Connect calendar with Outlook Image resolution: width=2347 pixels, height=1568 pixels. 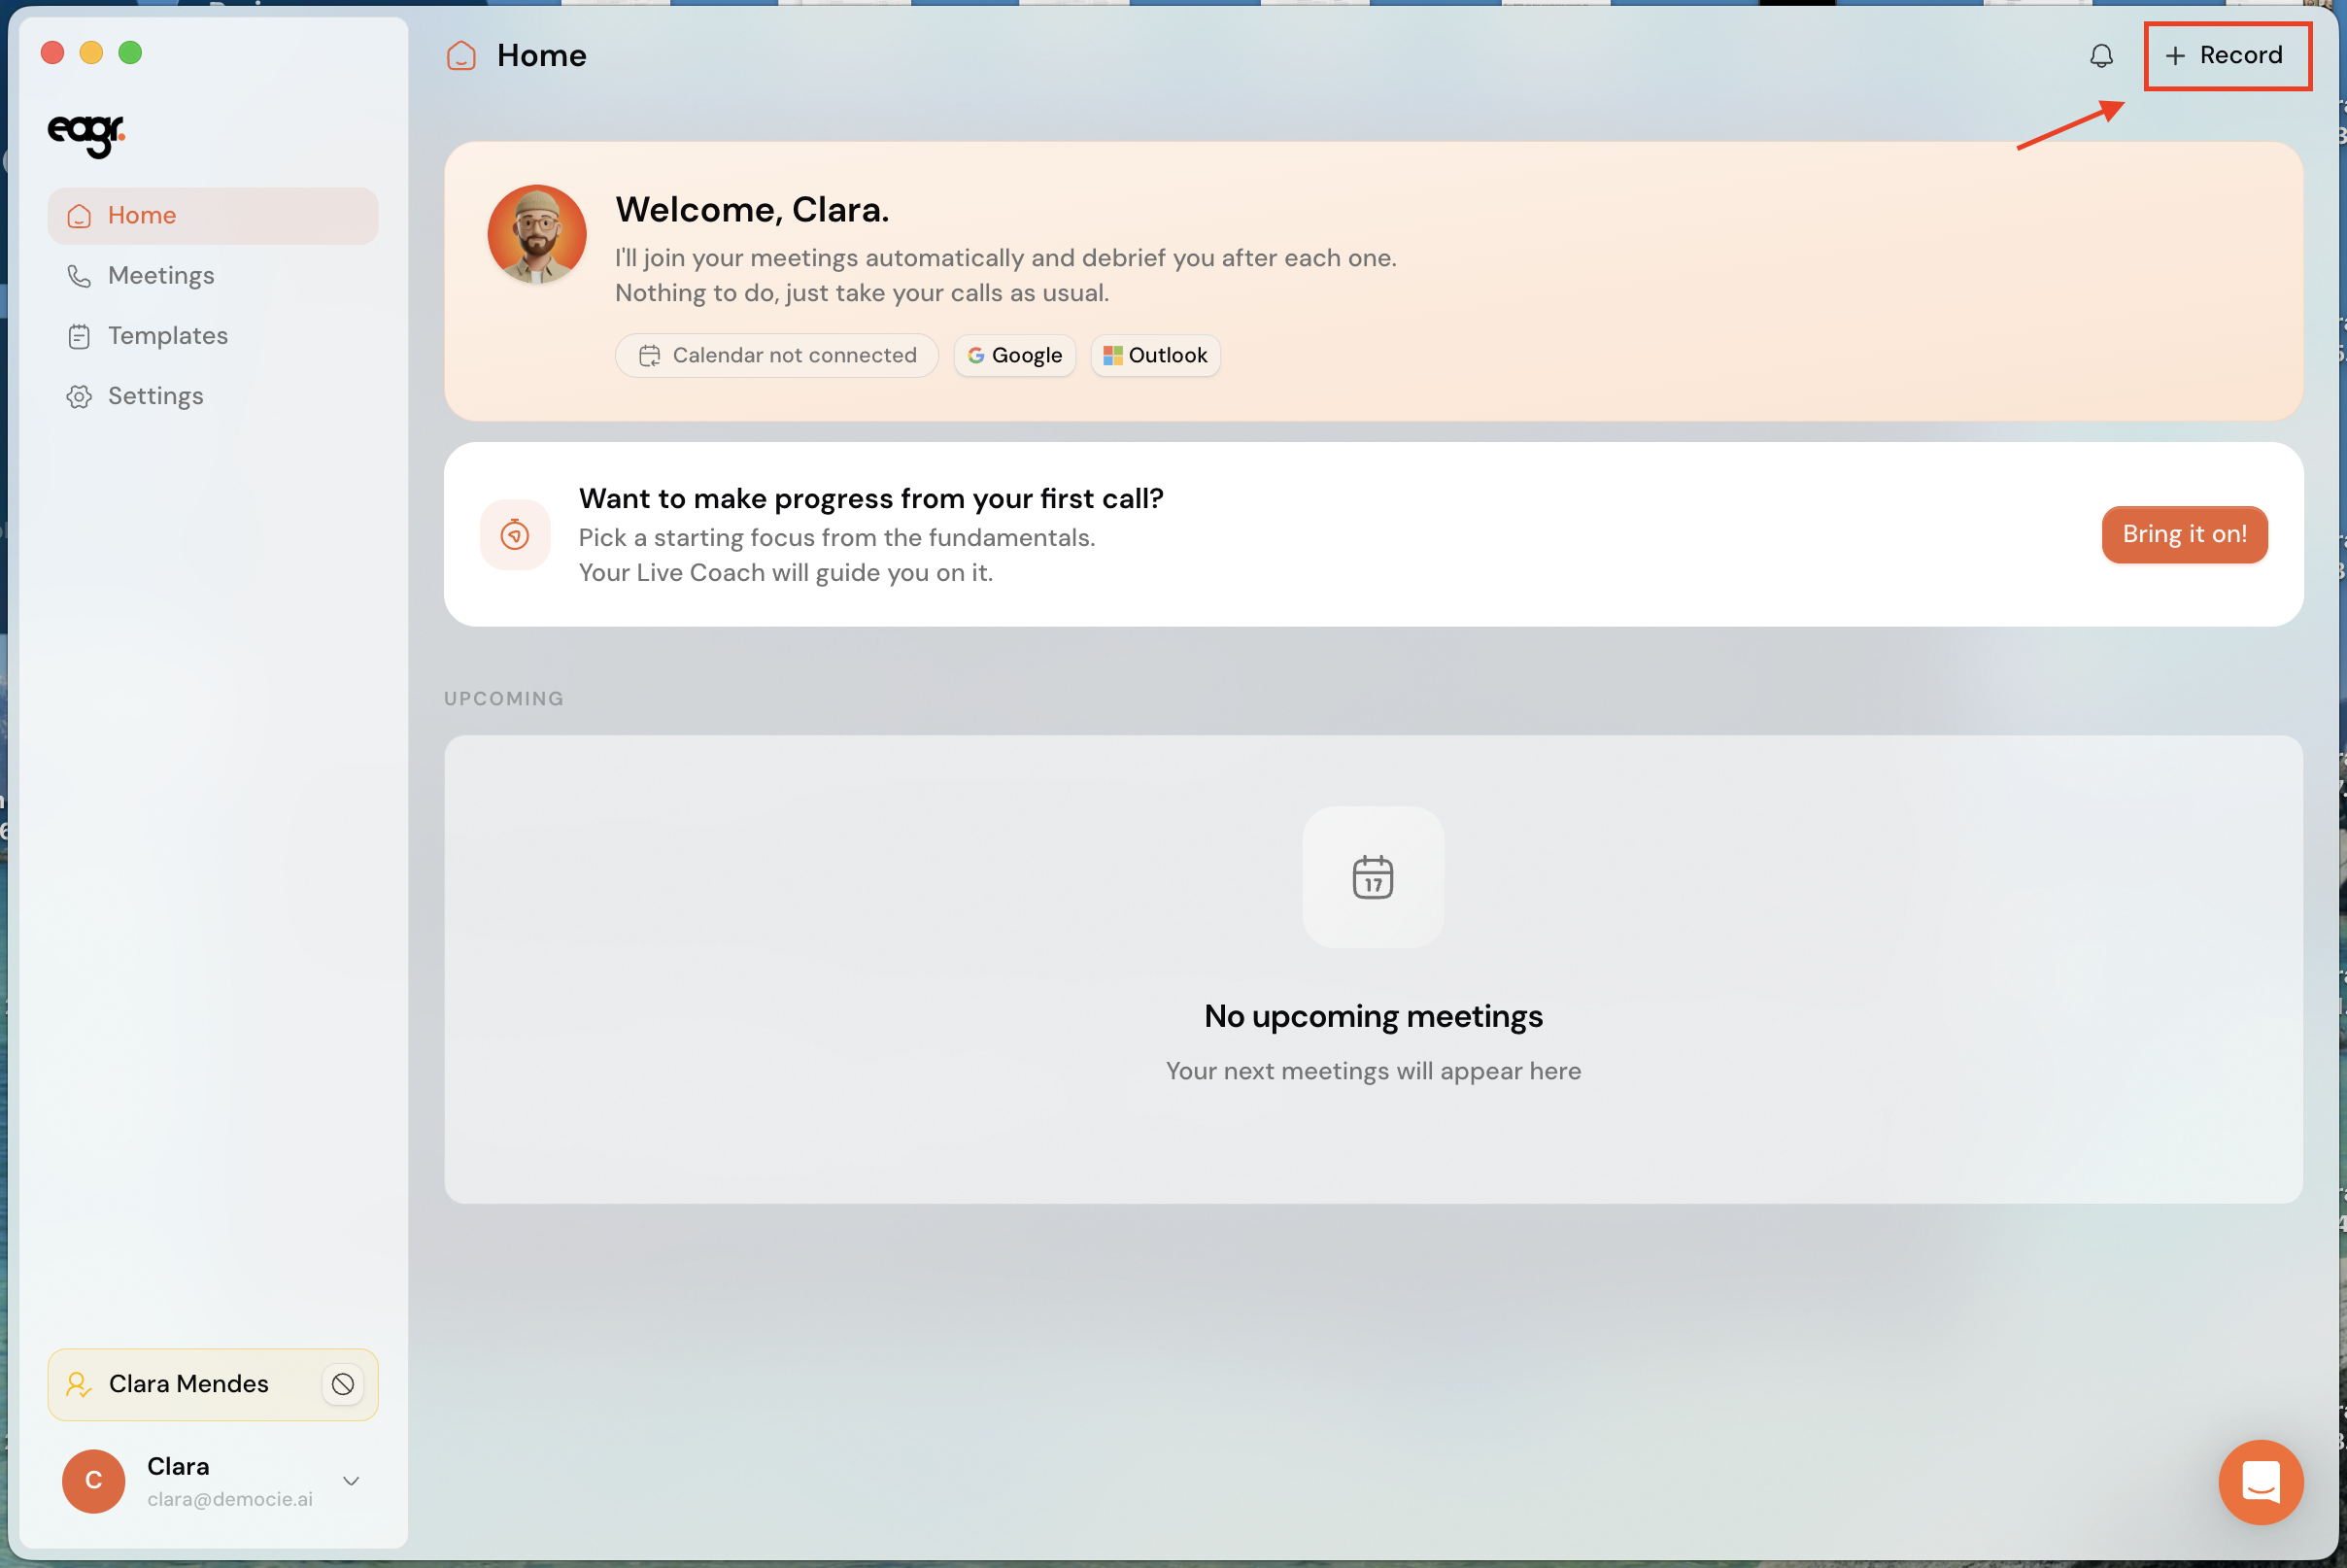[x=1155, y=356]
